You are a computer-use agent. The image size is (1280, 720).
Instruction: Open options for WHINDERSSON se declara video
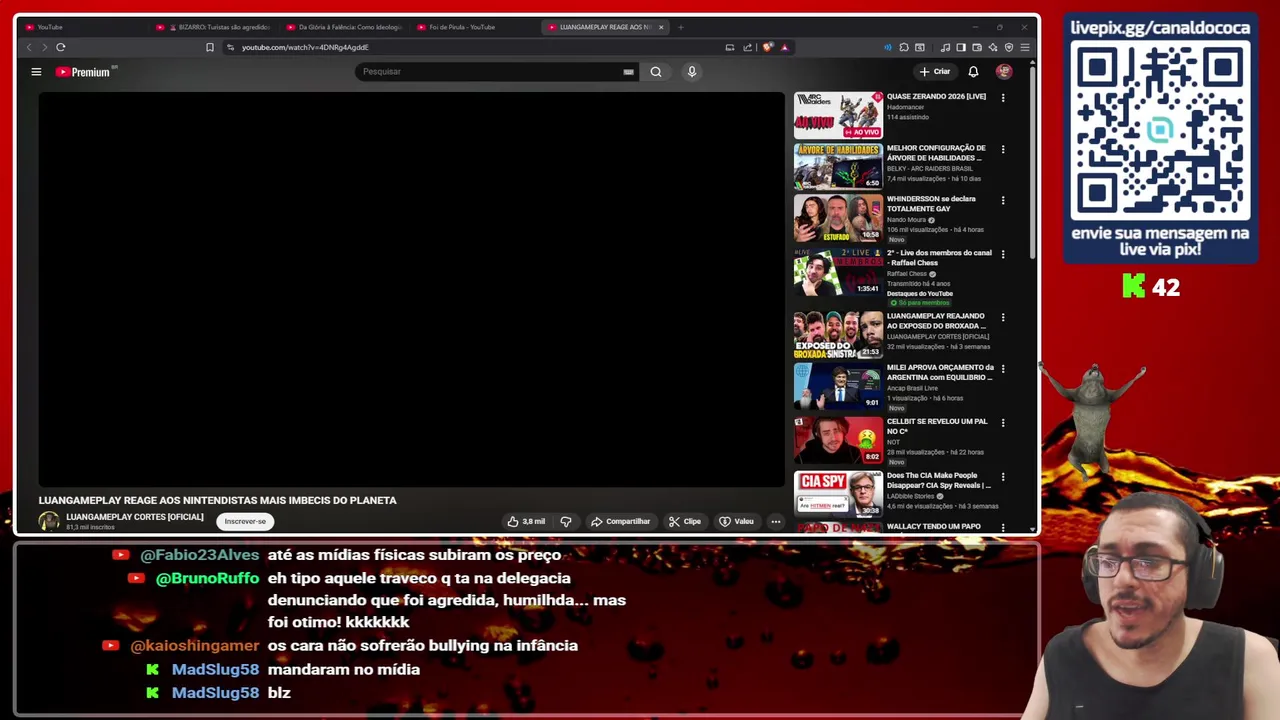click(x=1003, y=201)
